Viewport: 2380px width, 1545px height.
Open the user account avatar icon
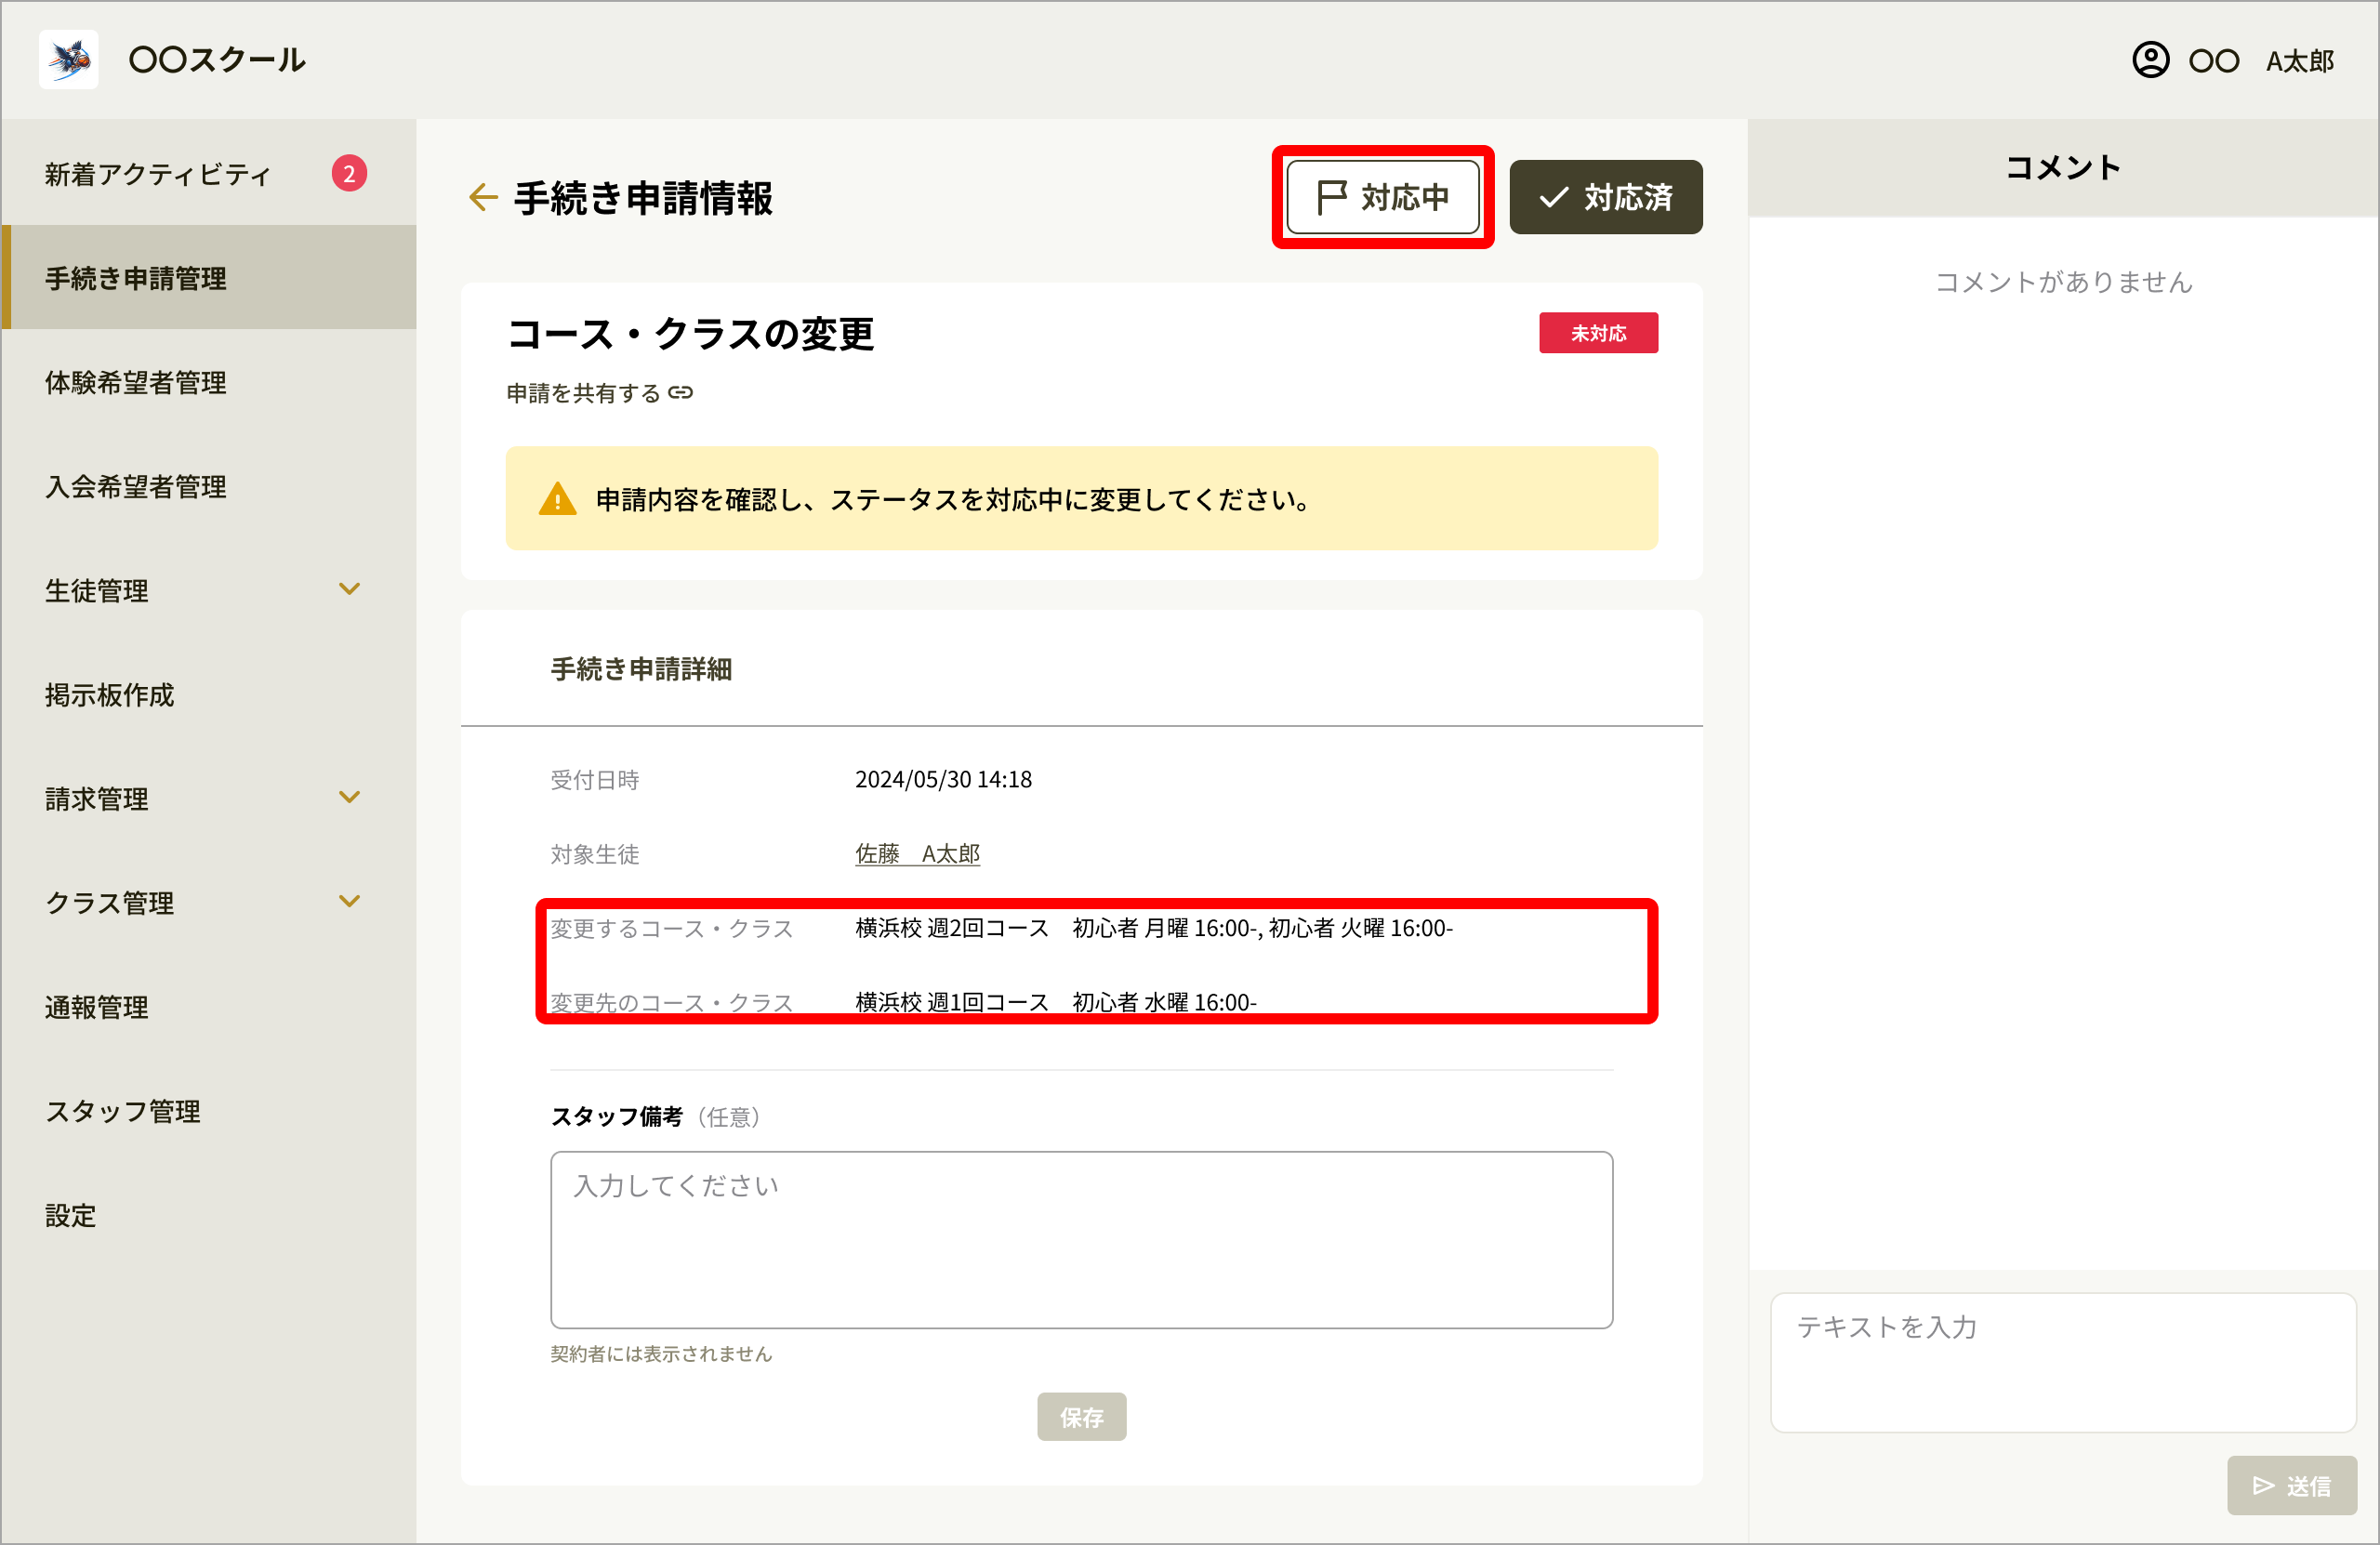tap(2150, 60)
